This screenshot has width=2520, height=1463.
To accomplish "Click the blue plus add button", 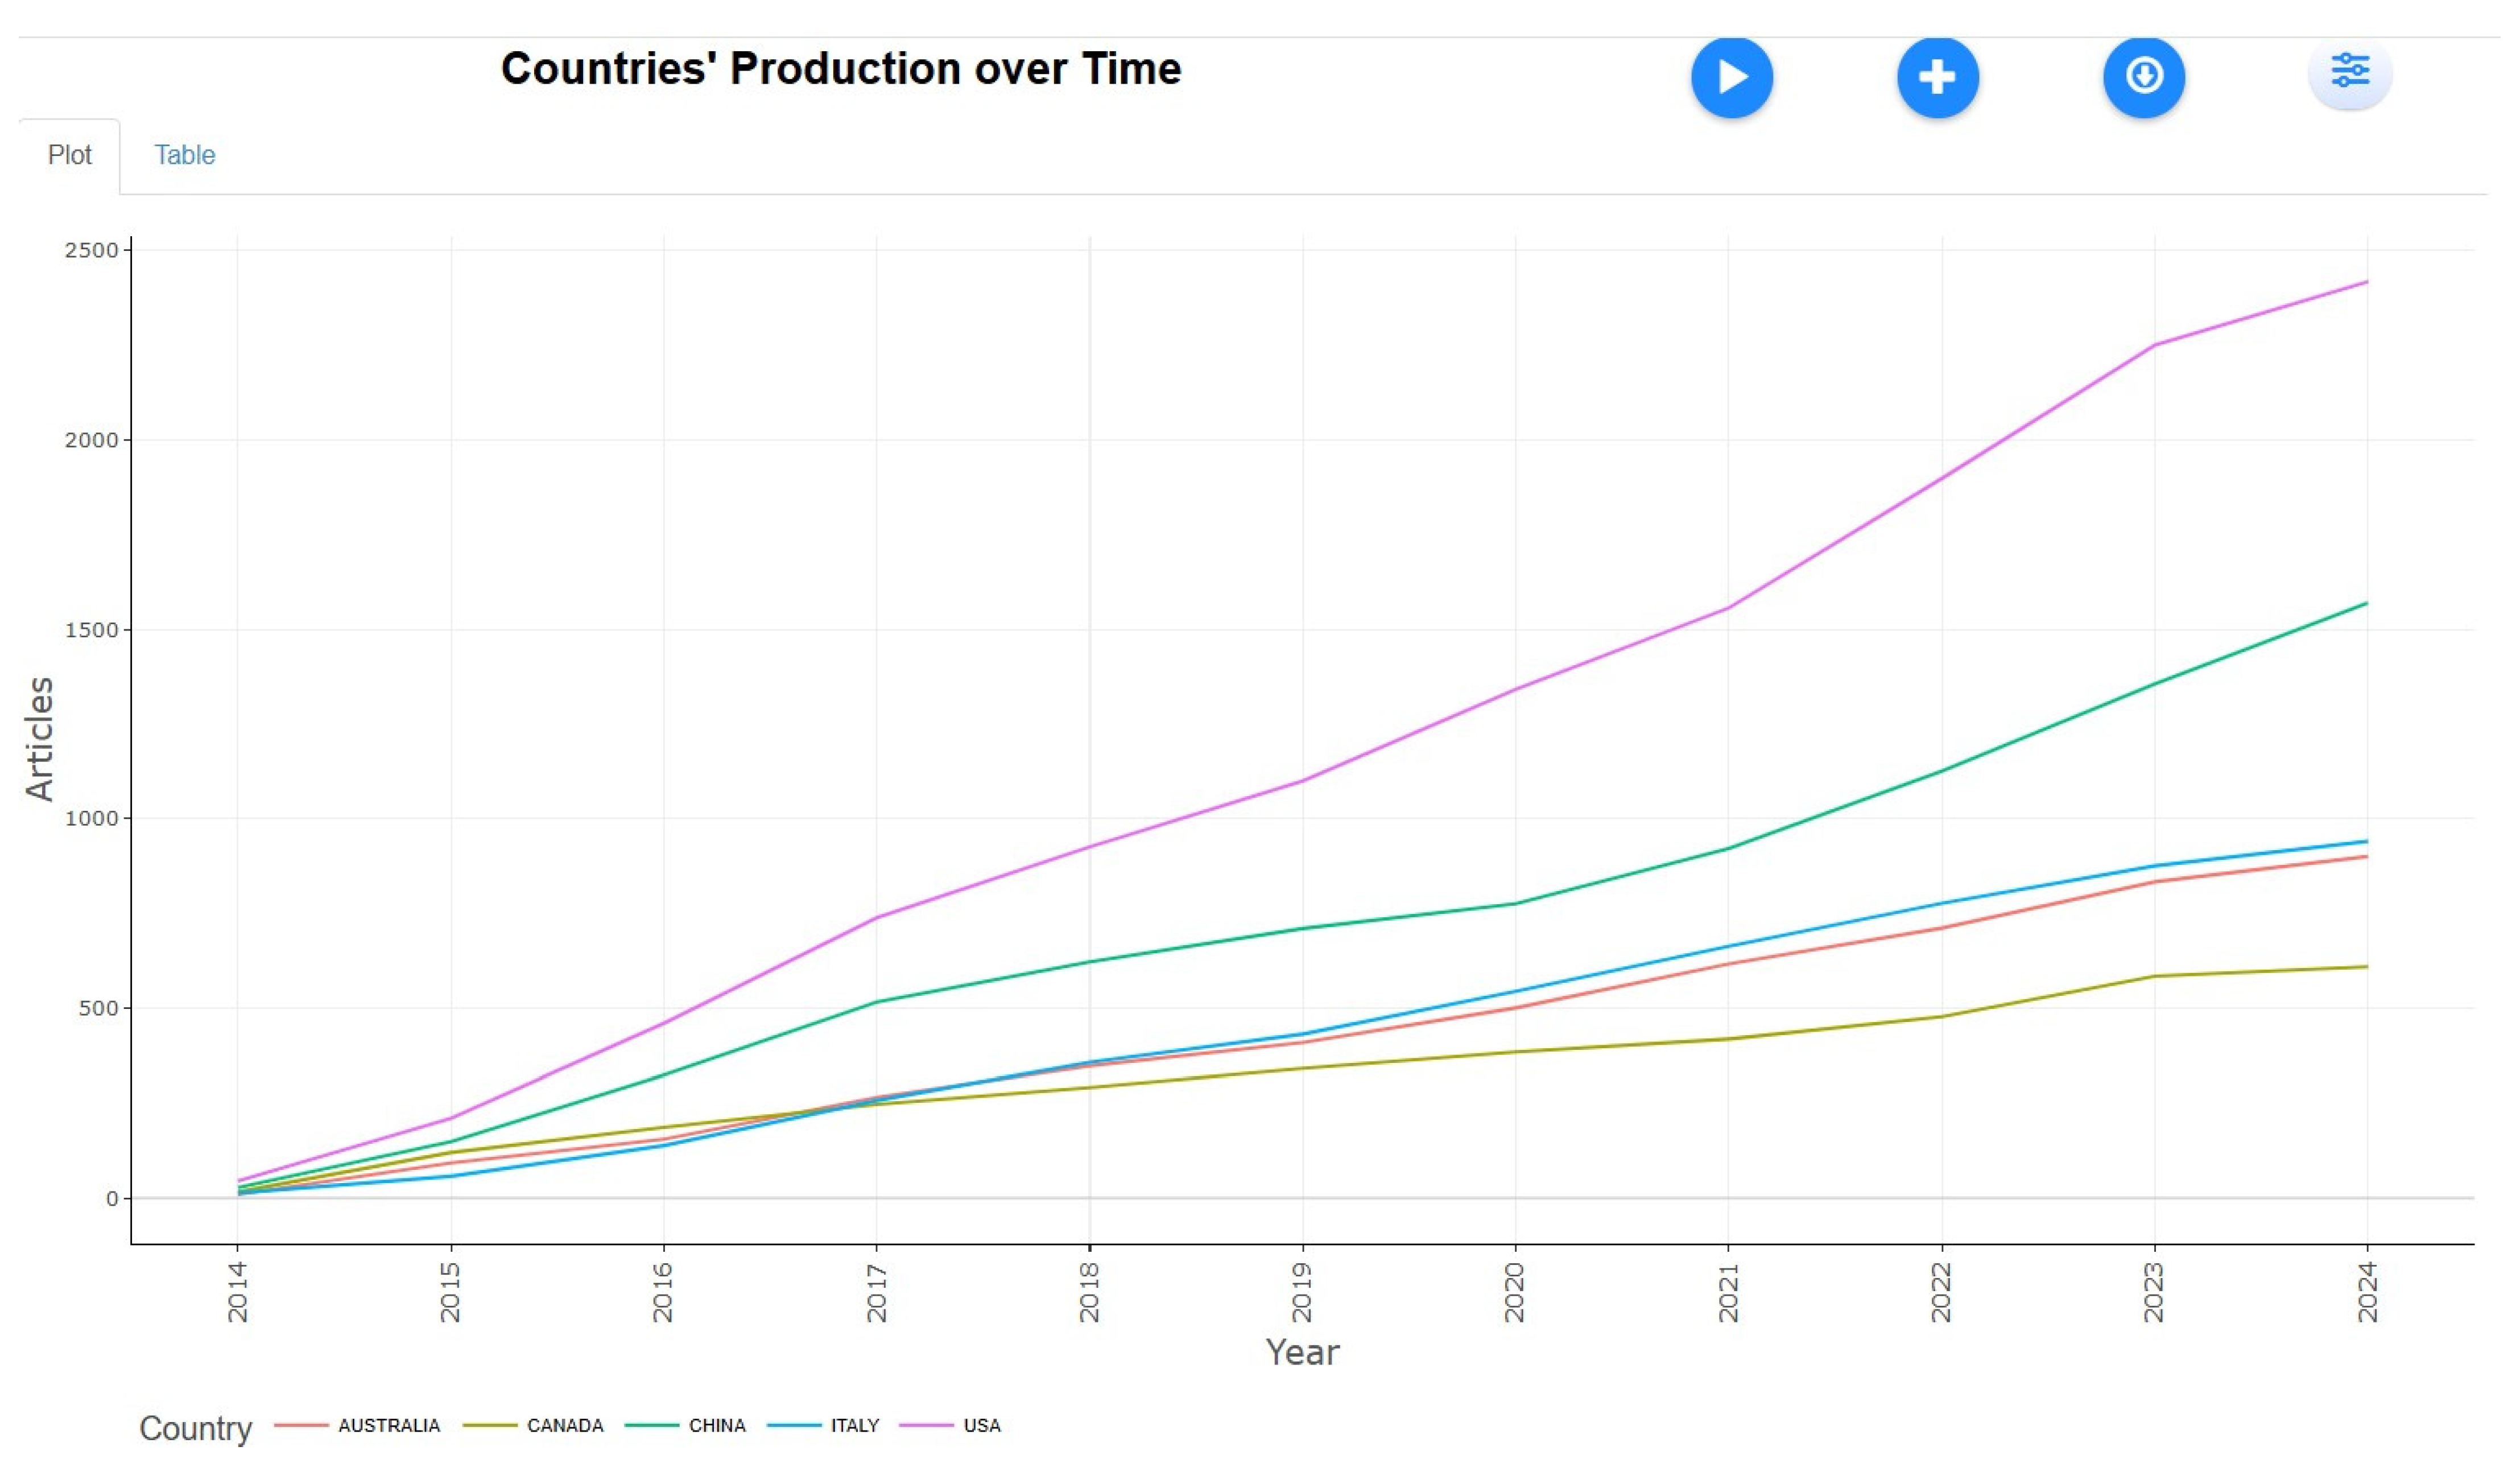I will pyautogui.click(x=1937, y=77).
